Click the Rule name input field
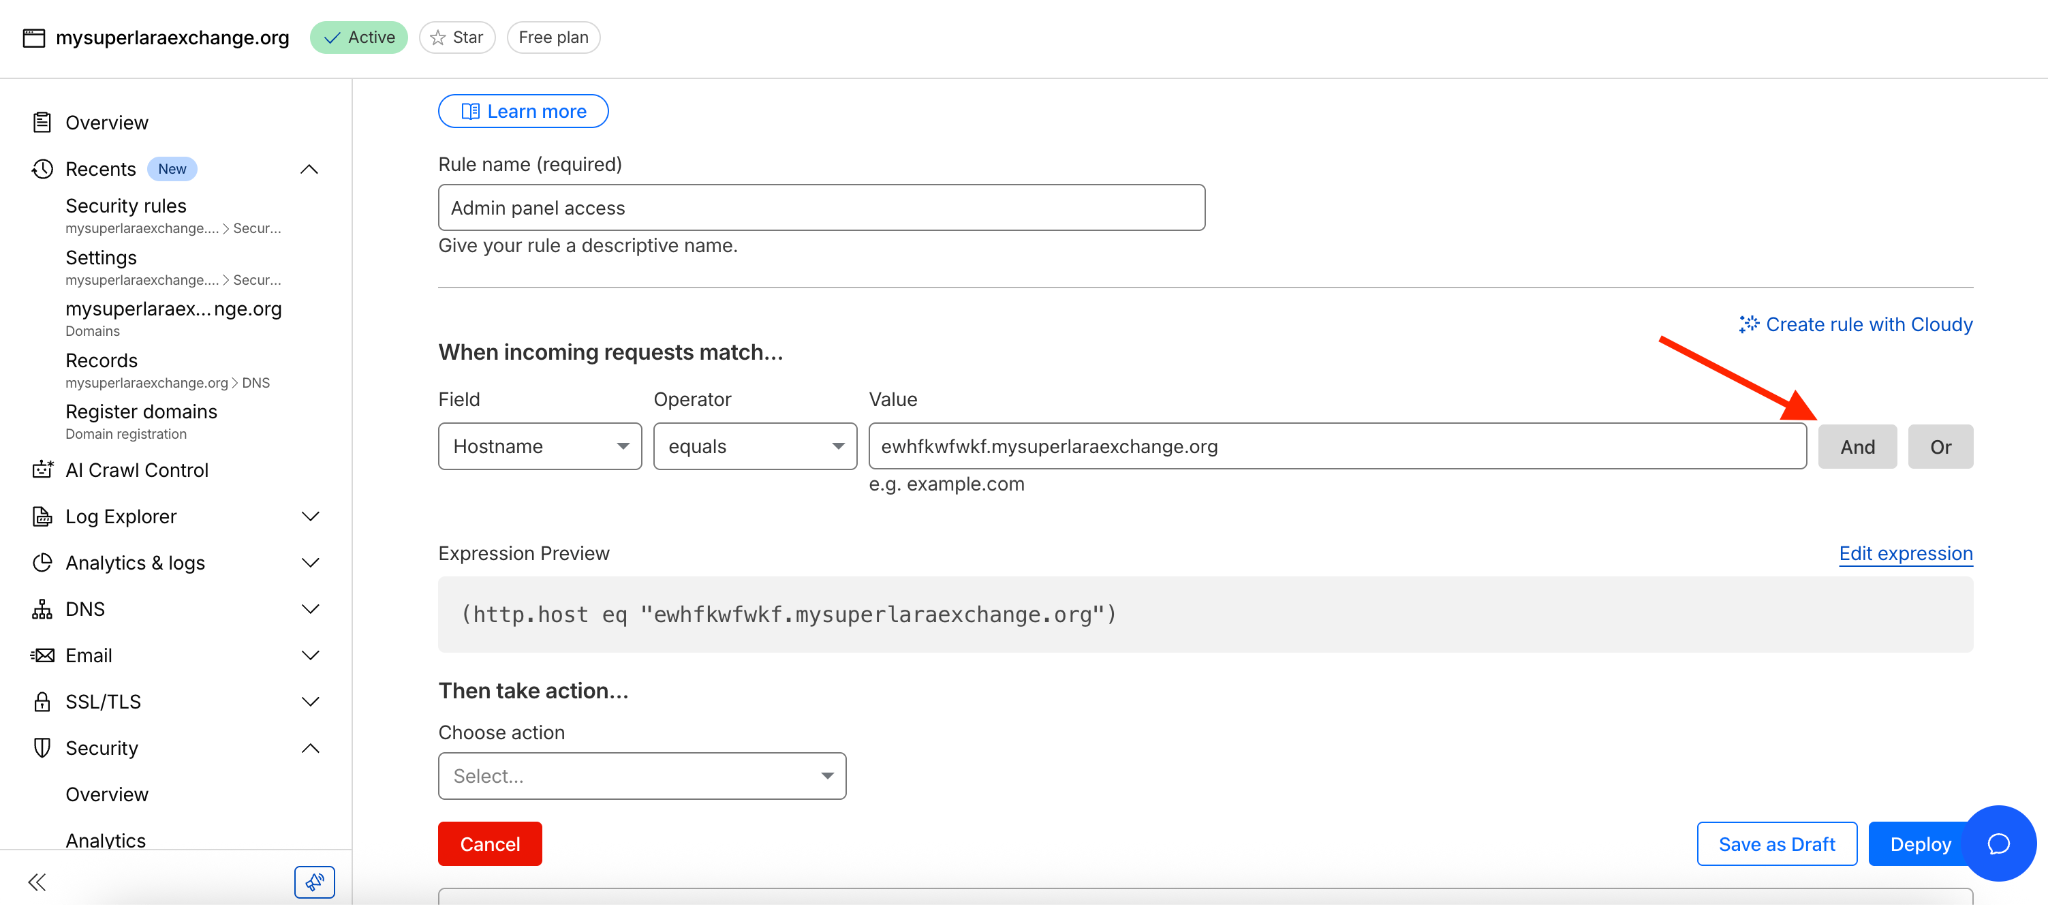 pyautogui.click(x=821, y=208)
